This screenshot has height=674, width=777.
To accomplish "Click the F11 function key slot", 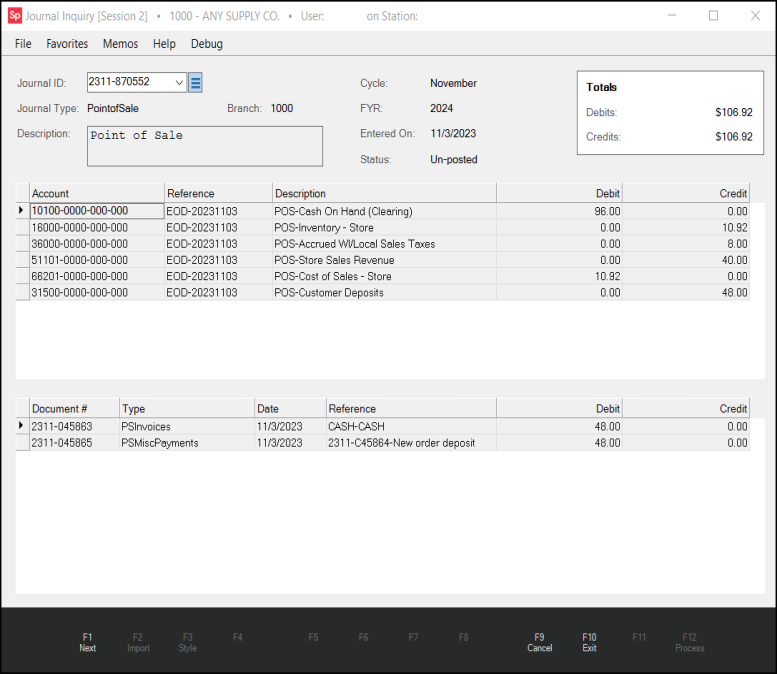I will (639, 637).
